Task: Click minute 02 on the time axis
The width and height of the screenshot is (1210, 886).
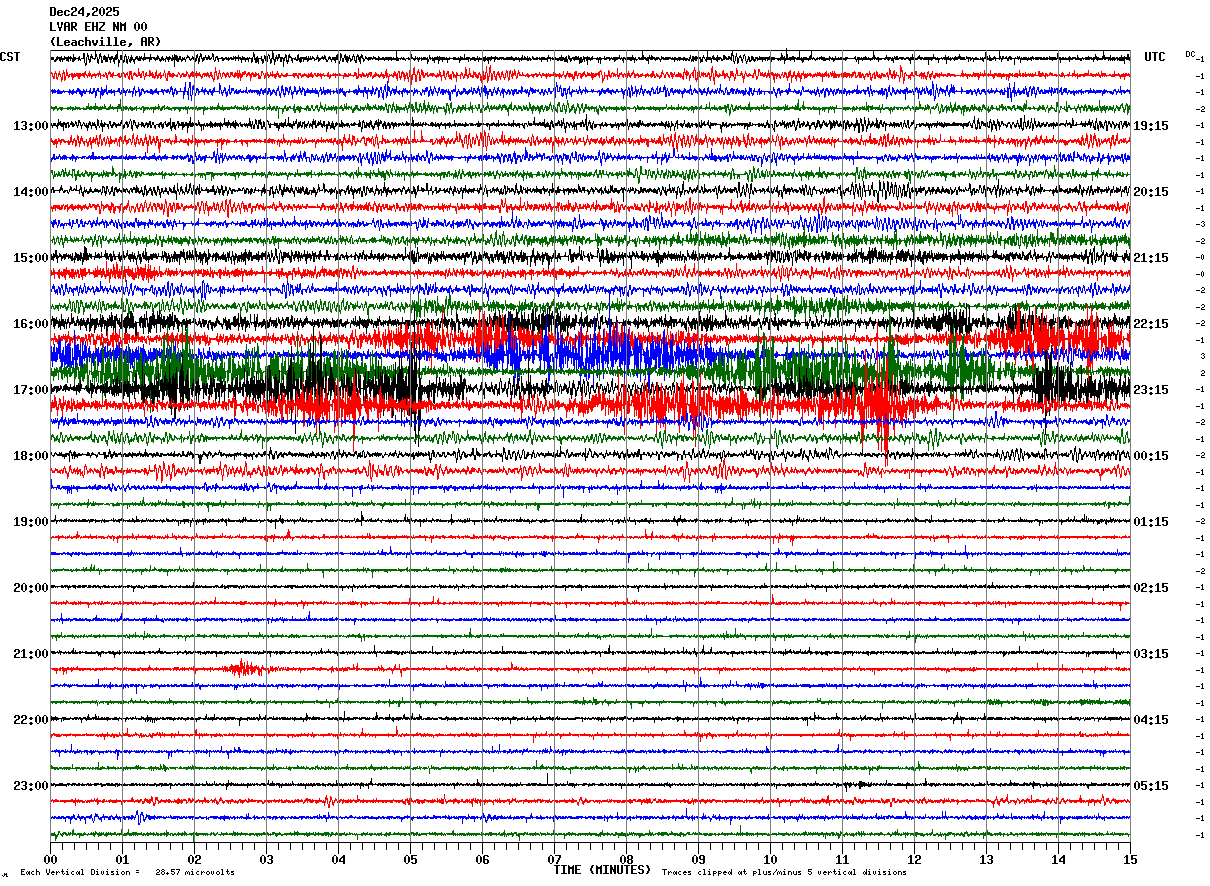Action: 194,859
